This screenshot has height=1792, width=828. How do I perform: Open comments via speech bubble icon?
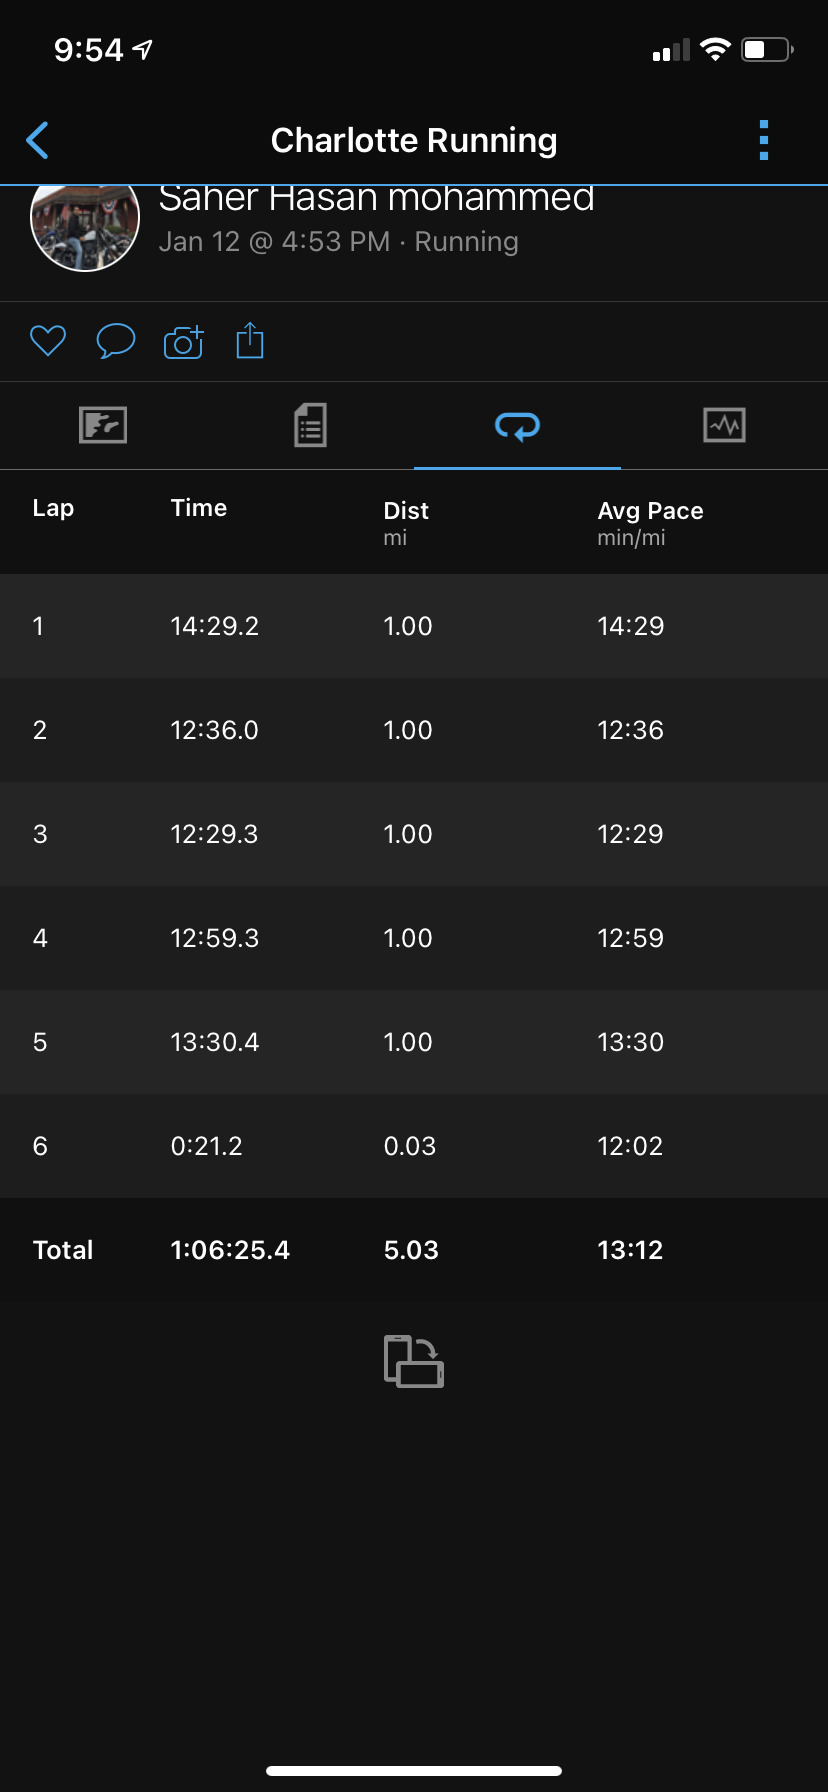(x=115, y=341)
